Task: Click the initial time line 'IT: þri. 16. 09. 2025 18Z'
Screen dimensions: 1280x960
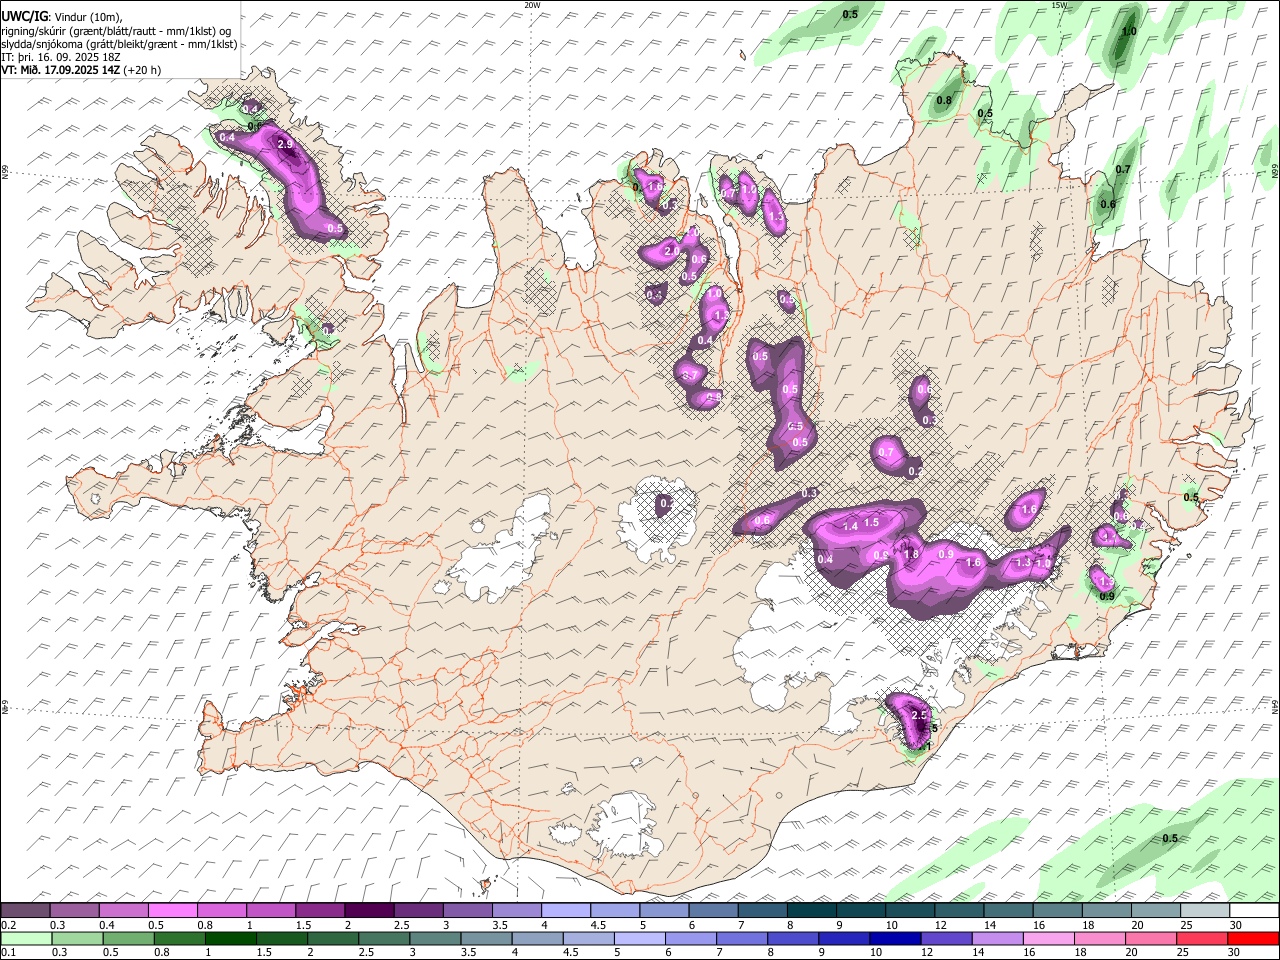Action: tap(61, 57)
